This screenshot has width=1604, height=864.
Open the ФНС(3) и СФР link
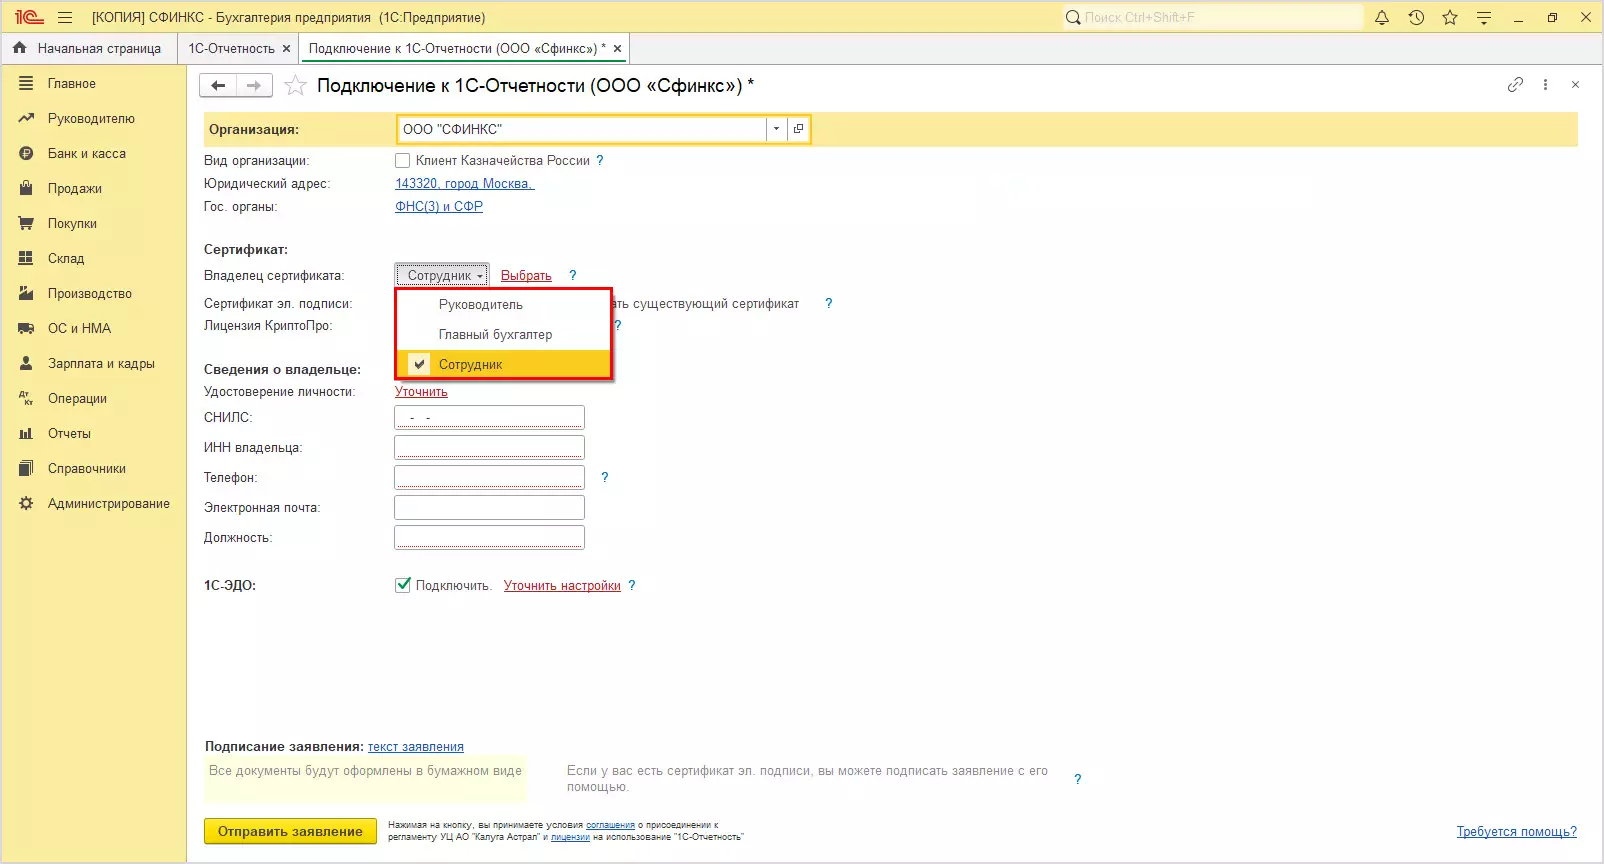pos(439,206)
